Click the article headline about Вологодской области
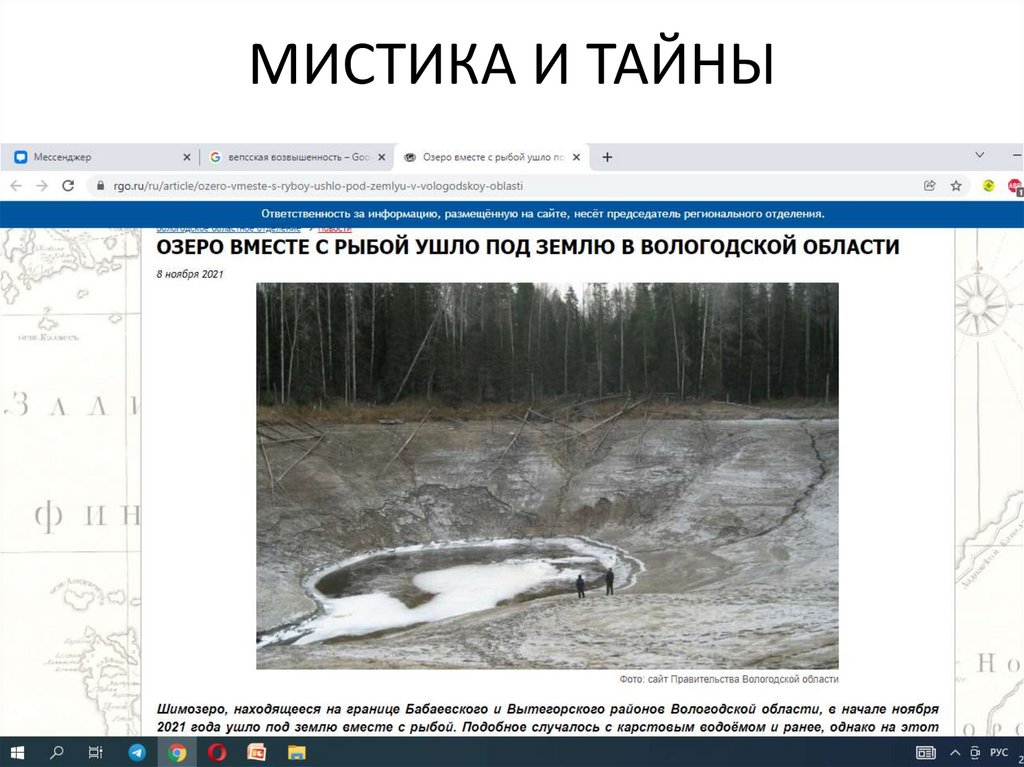The image size is (1024, 767). [x=528, y=246]
